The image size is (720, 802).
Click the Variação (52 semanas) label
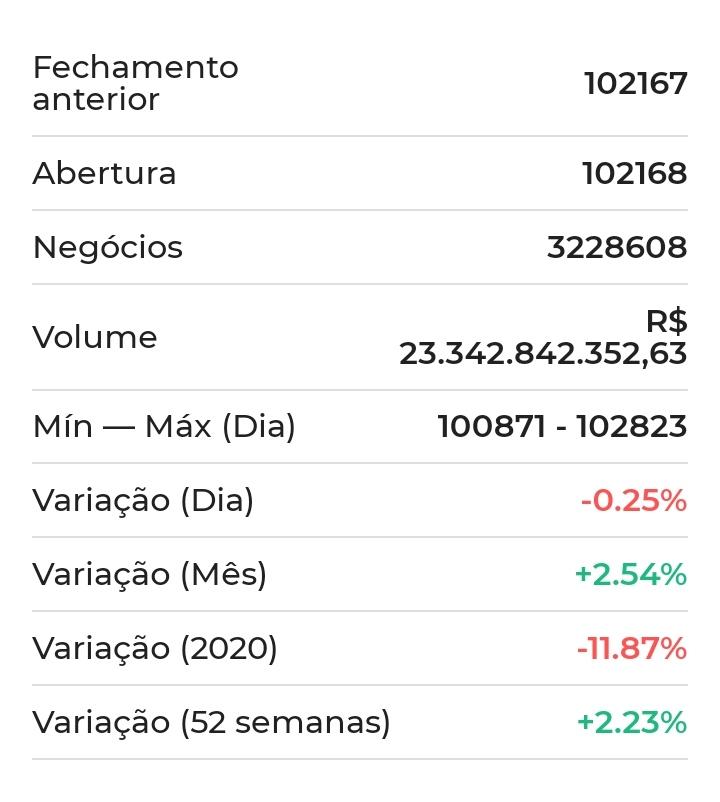pos(211,722)
